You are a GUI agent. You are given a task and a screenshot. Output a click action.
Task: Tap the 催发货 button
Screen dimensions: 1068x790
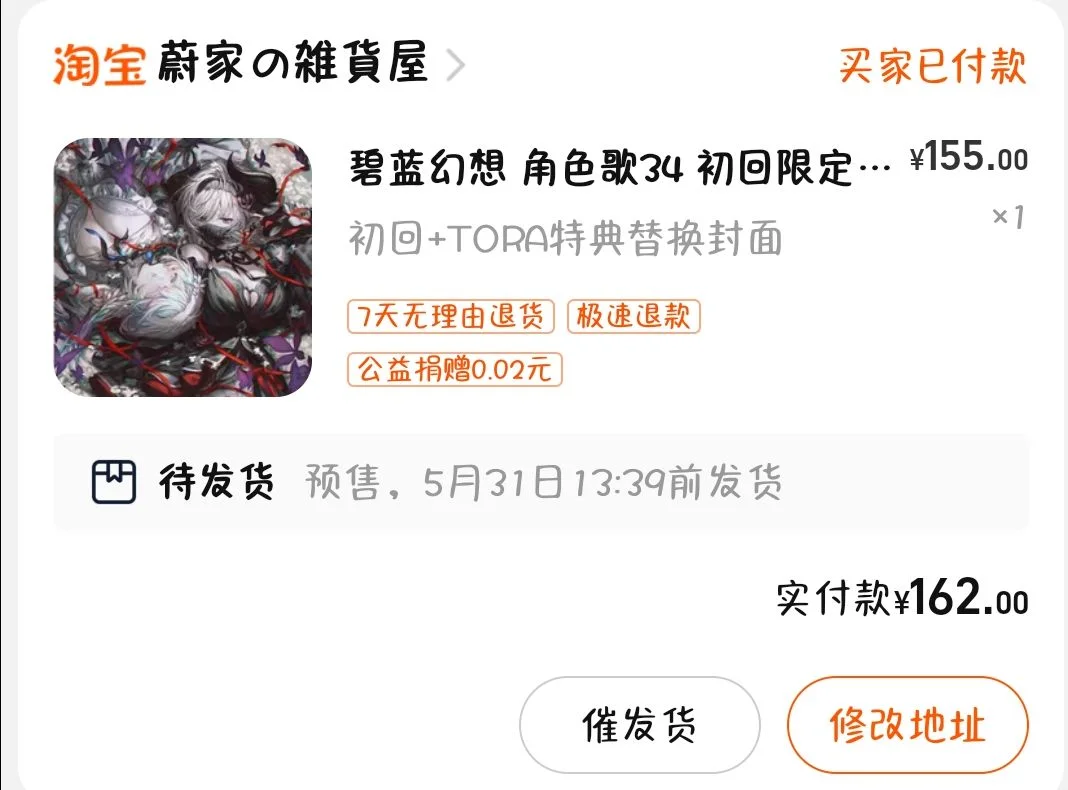click(640, 725)
